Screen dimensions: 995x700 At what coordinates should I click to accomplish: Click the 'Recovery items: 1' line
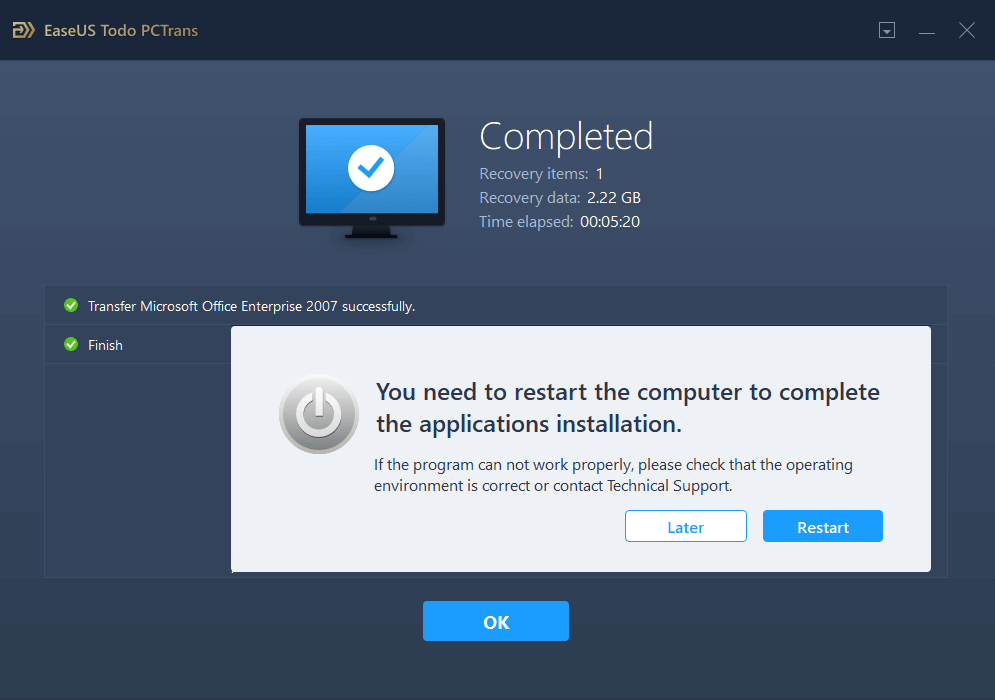pyautogui.click(x=541, y=174)
